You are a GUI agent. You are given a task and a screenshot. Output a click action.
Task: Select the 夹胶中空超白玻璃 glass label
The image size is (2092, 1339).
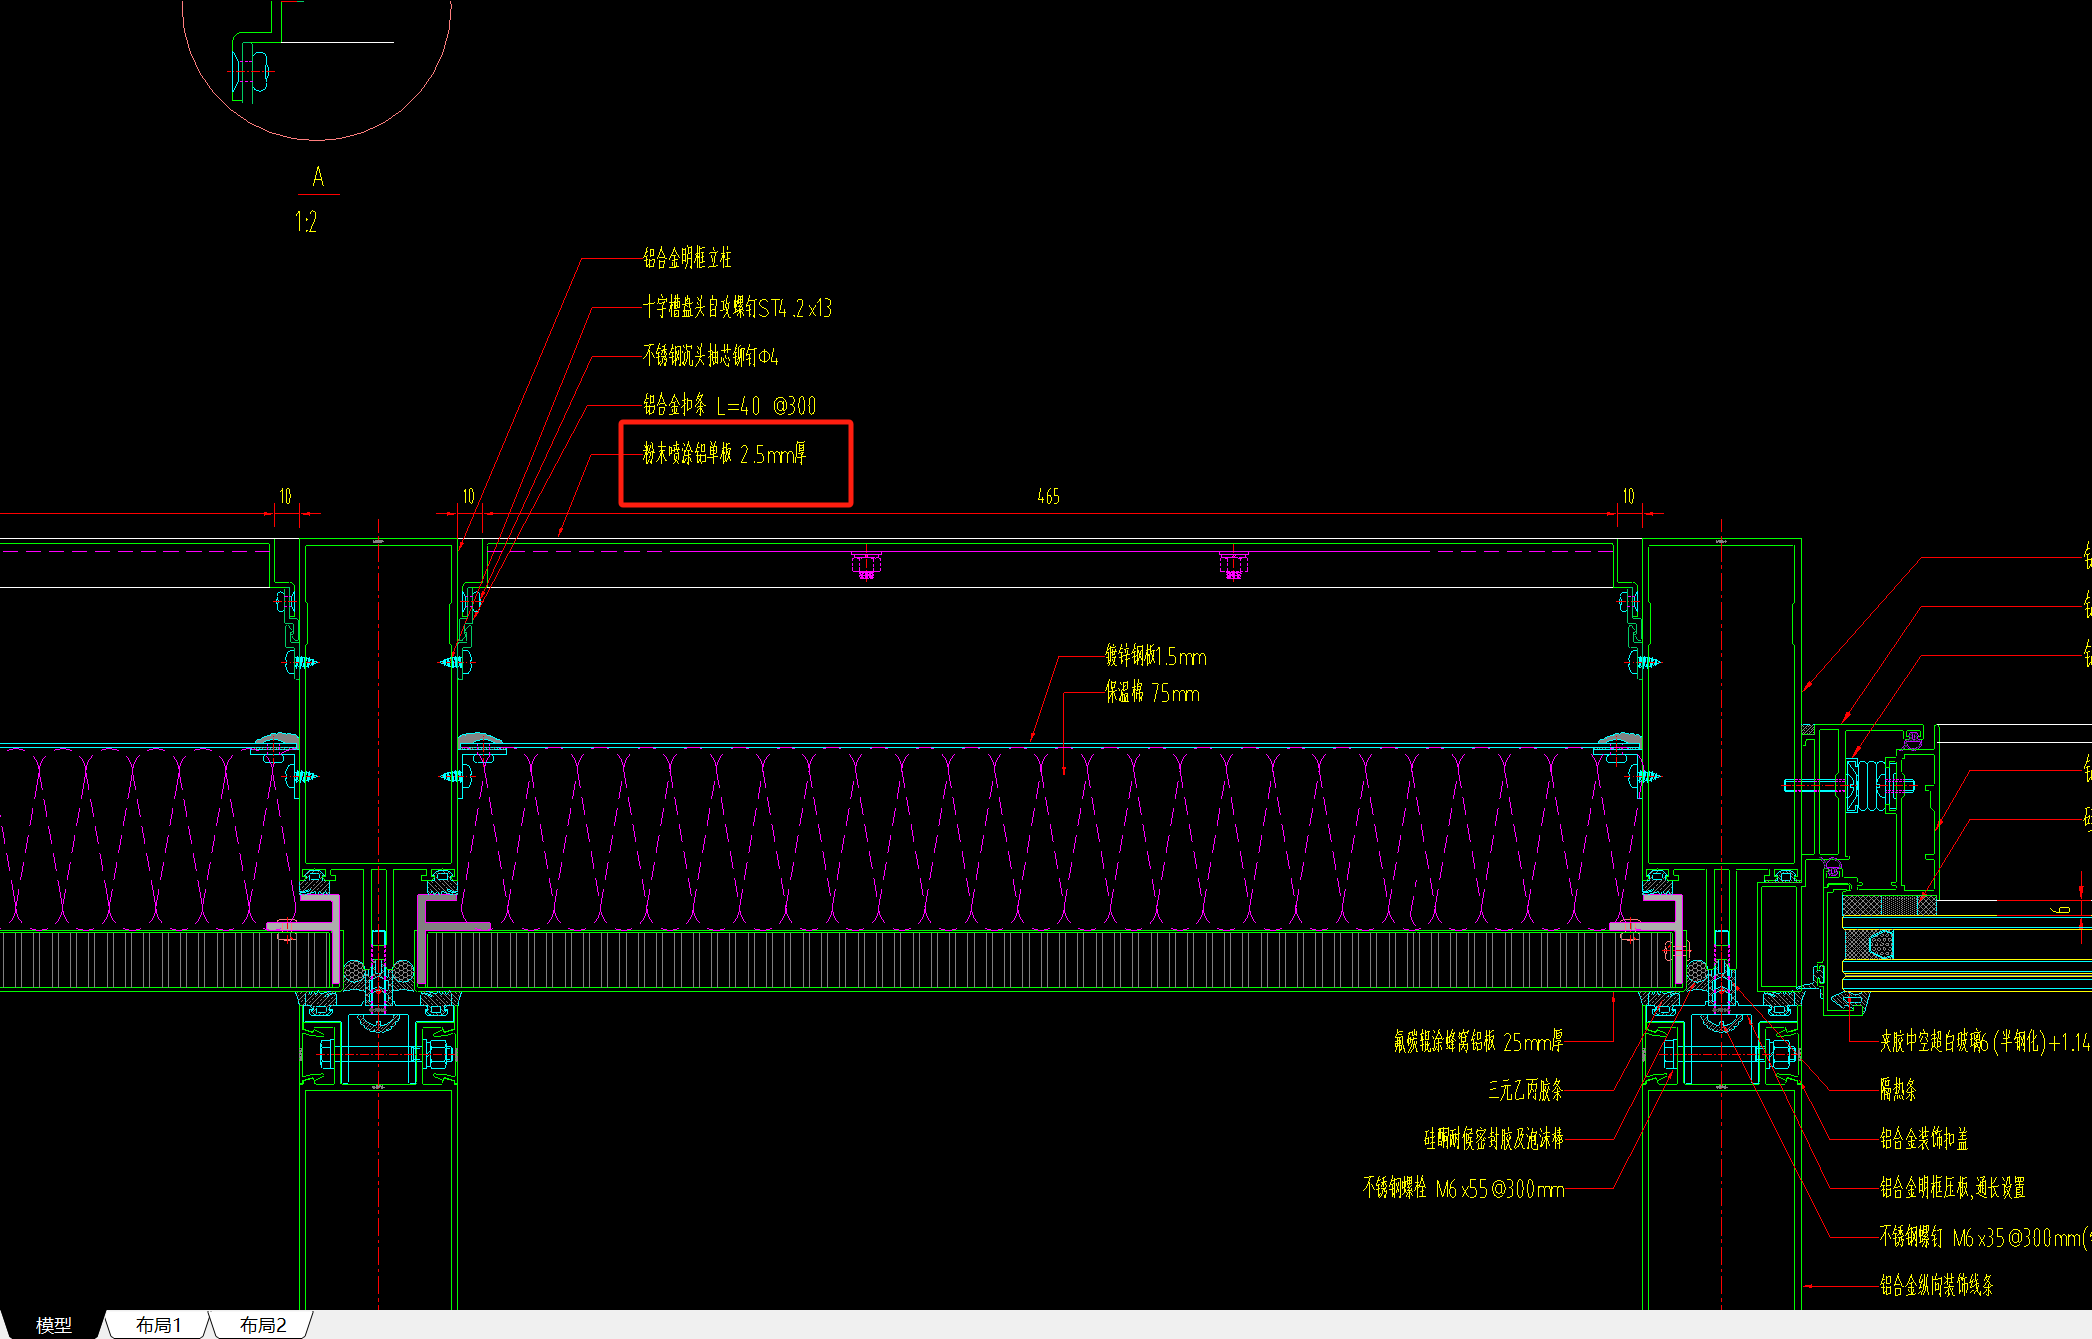[1985, 1041]
